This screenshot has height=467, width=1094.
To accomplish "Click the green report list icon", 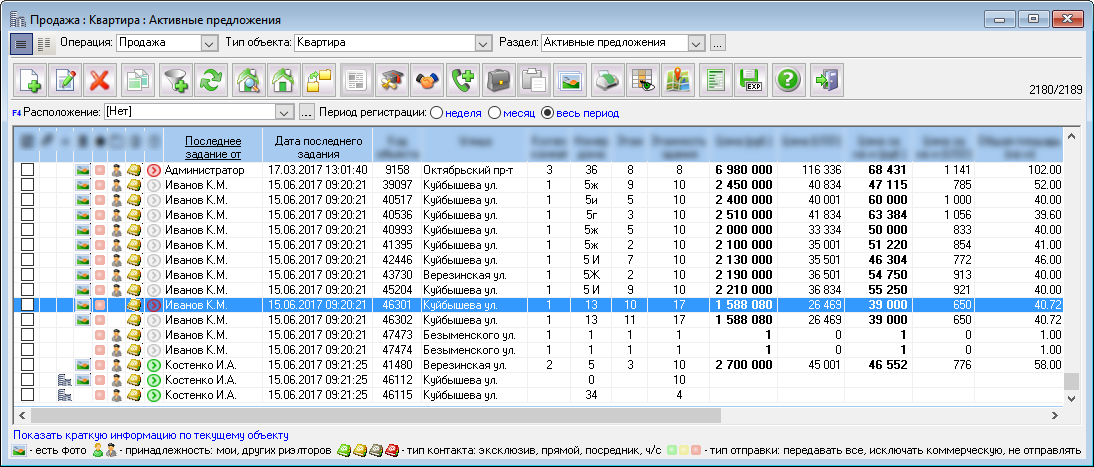I will click(714, 80).
